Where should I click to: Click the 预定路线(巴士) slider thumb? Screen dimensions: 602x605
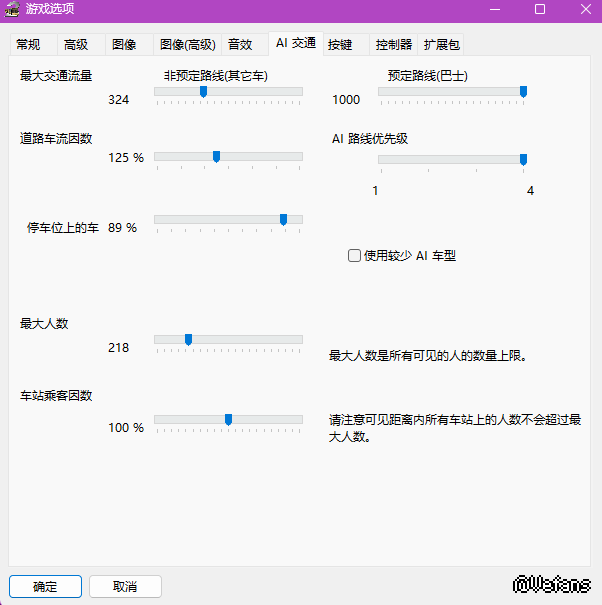(523, 92)
